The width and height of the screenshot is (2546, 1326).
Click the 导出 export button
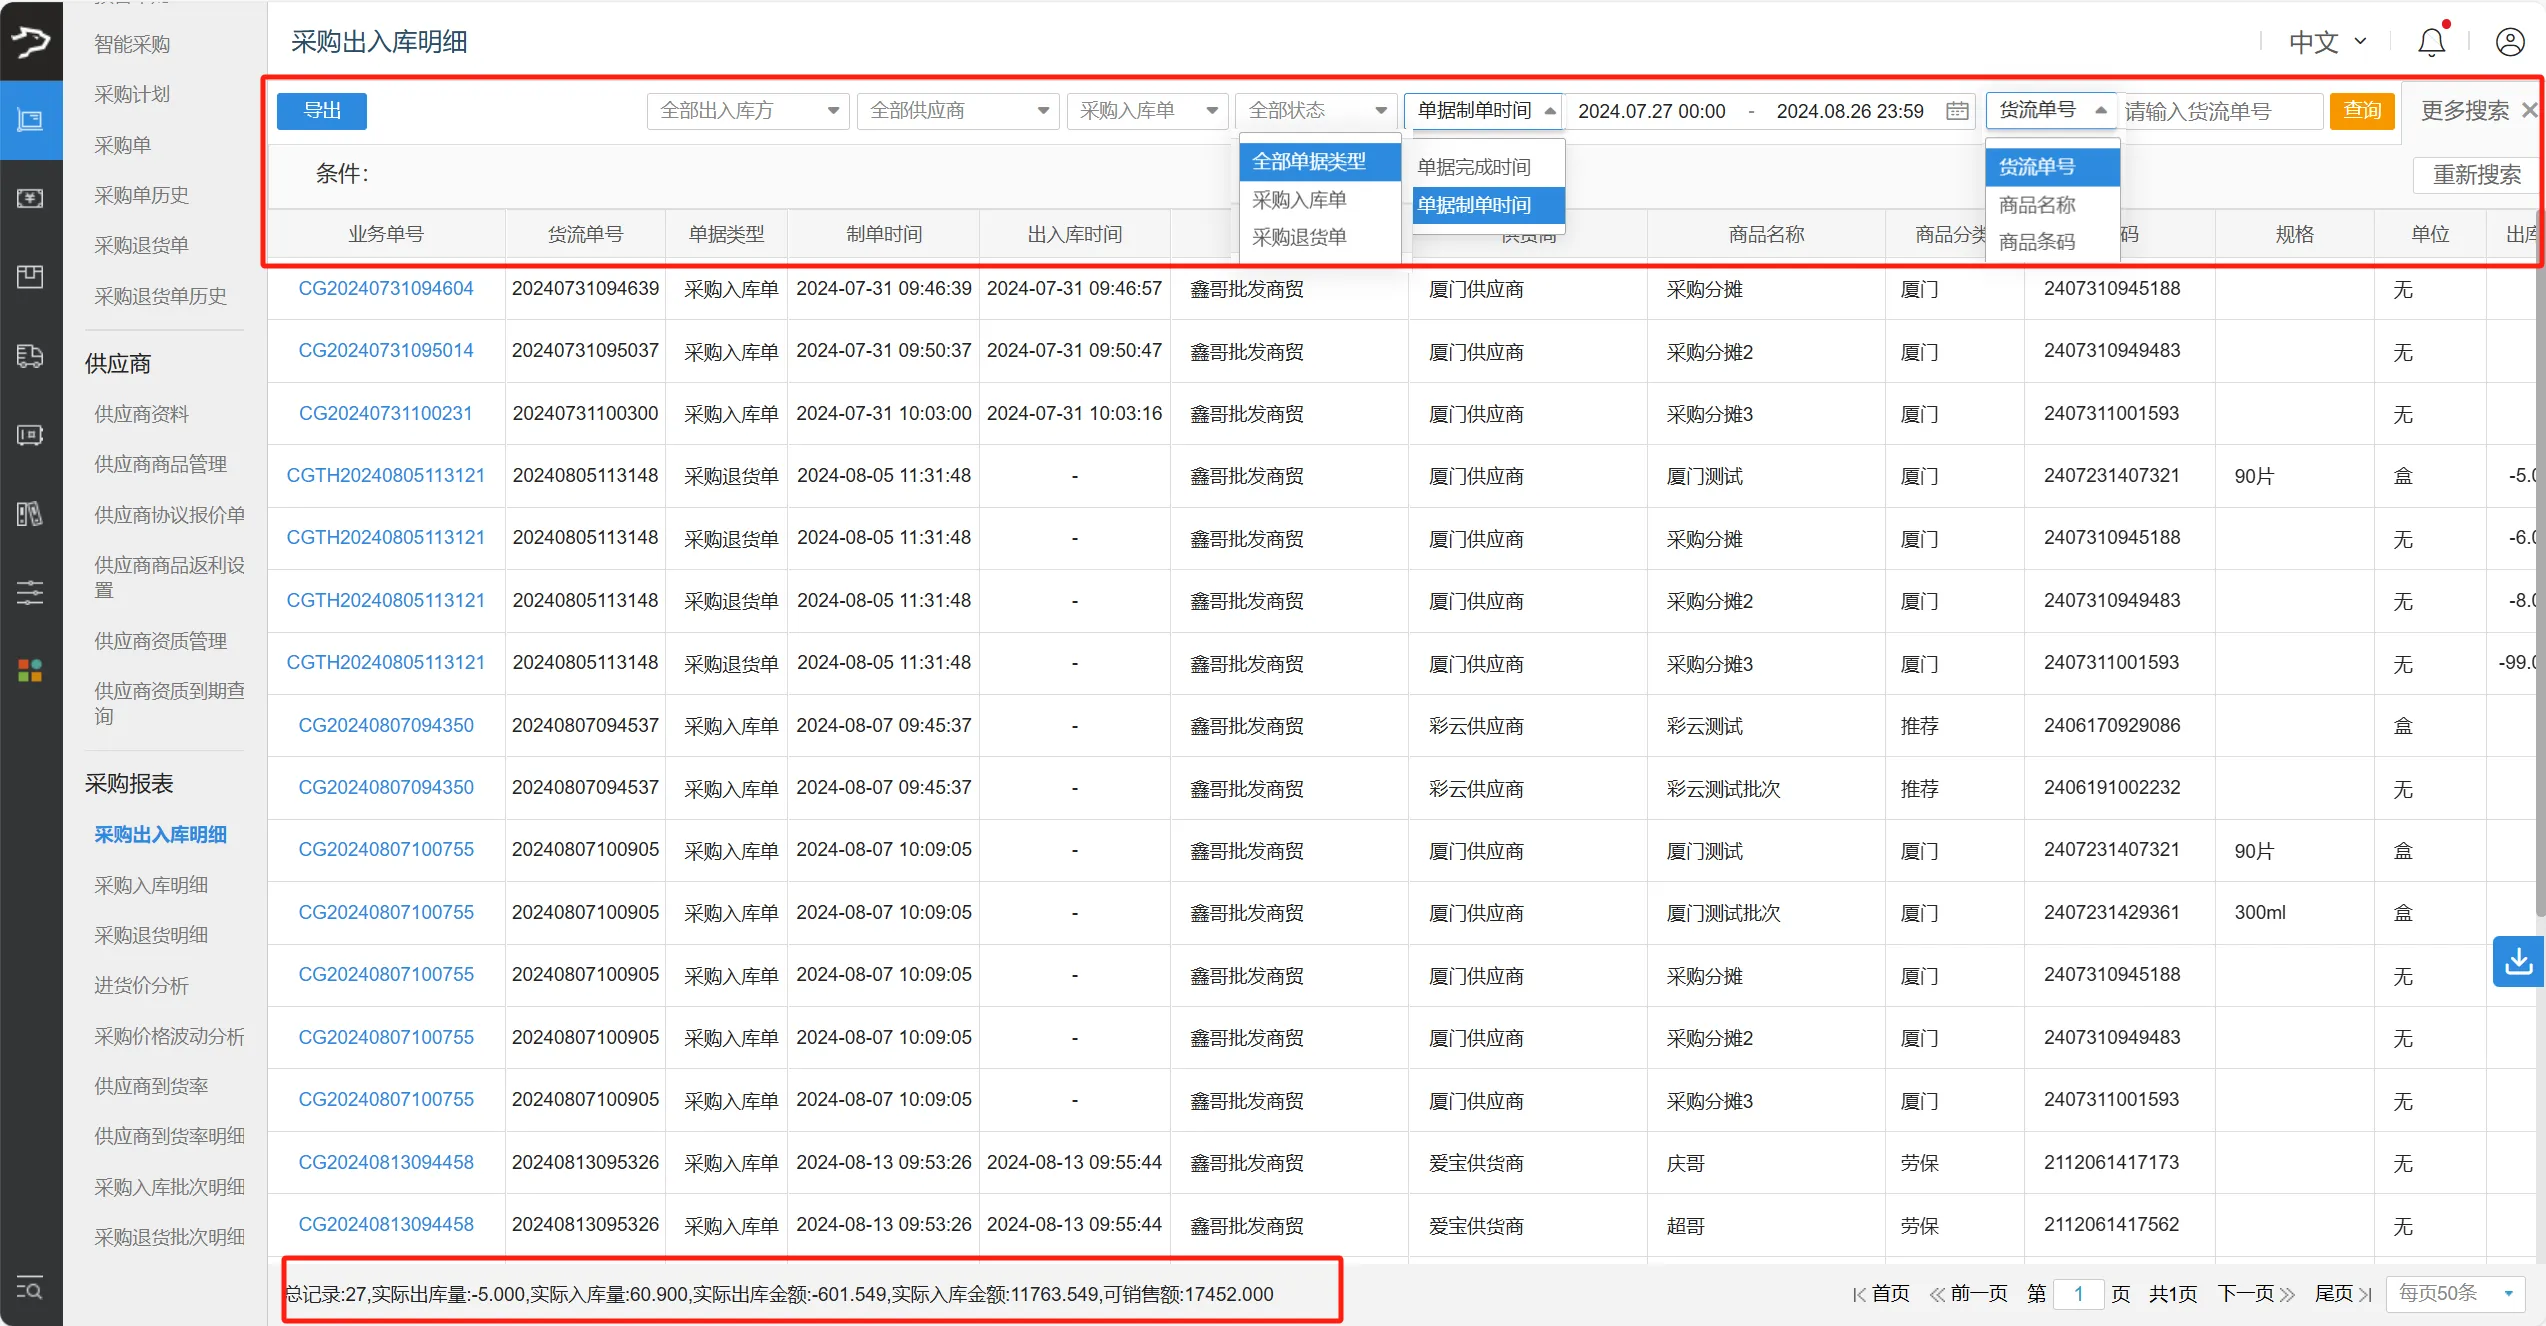(x=321, y=110)
